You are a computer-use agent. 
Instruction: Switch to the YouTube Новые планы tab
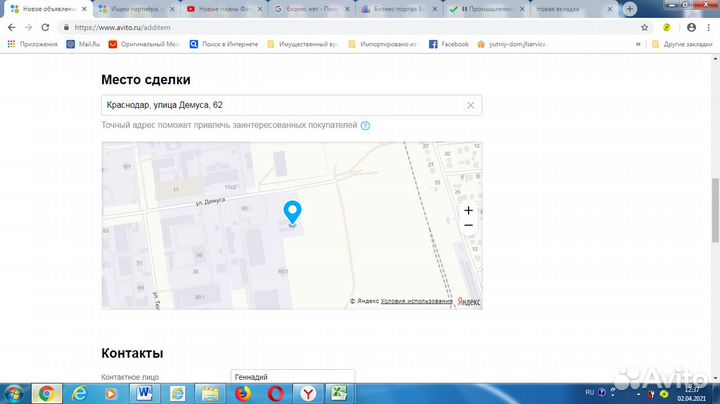point(223,9)
